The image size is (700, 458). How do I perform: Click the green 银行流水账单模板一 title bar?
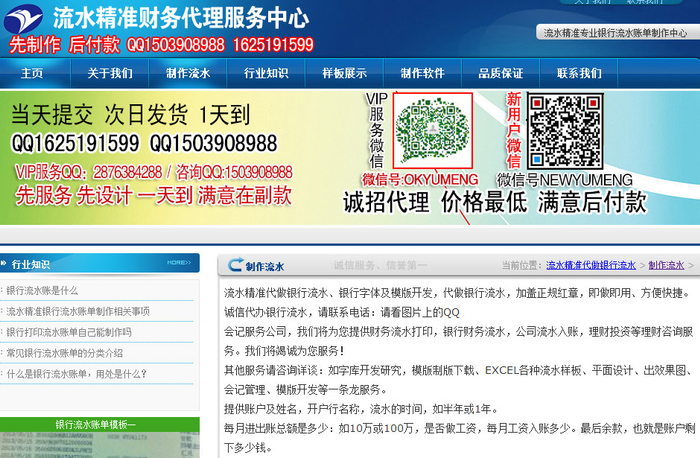tap(100, 424)
